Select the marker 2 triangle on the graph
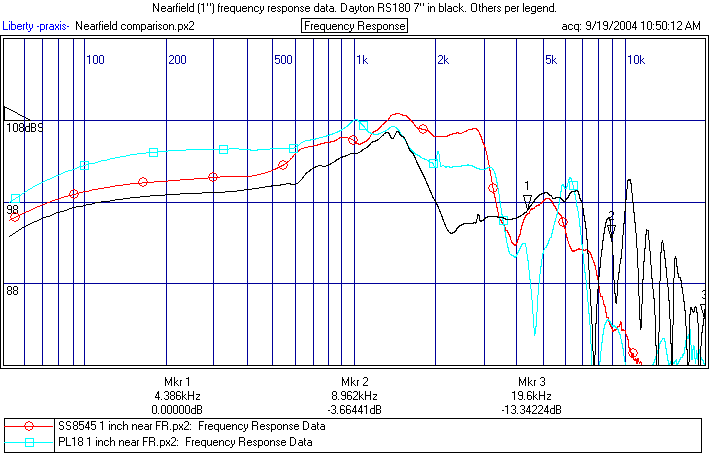This screenshot has width=709, height=456. pyautogui.click(x=611, y=228)
